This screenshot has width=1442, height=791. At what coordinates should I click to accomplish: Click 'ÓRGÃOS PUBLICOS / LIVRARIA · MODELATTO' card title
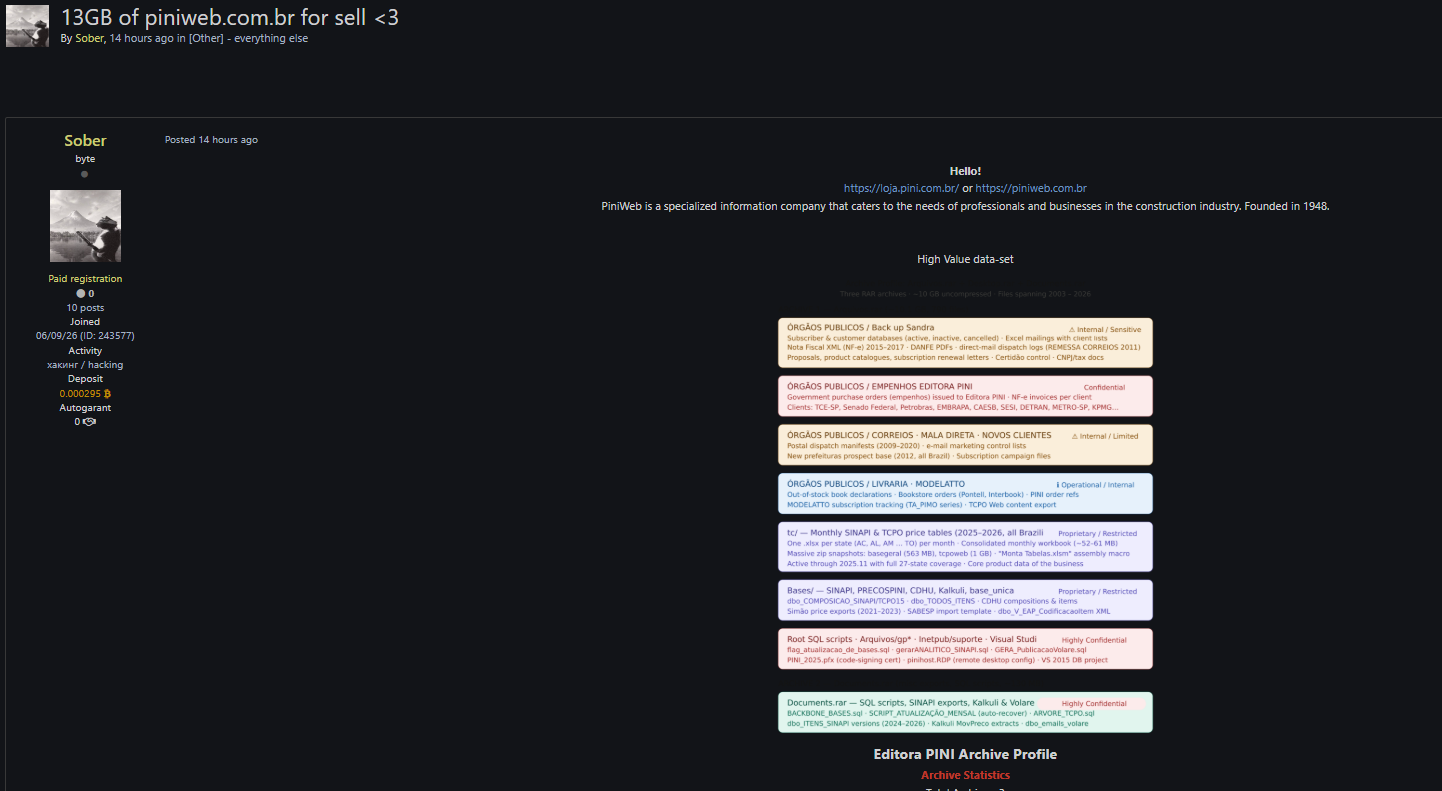(876, 484)
